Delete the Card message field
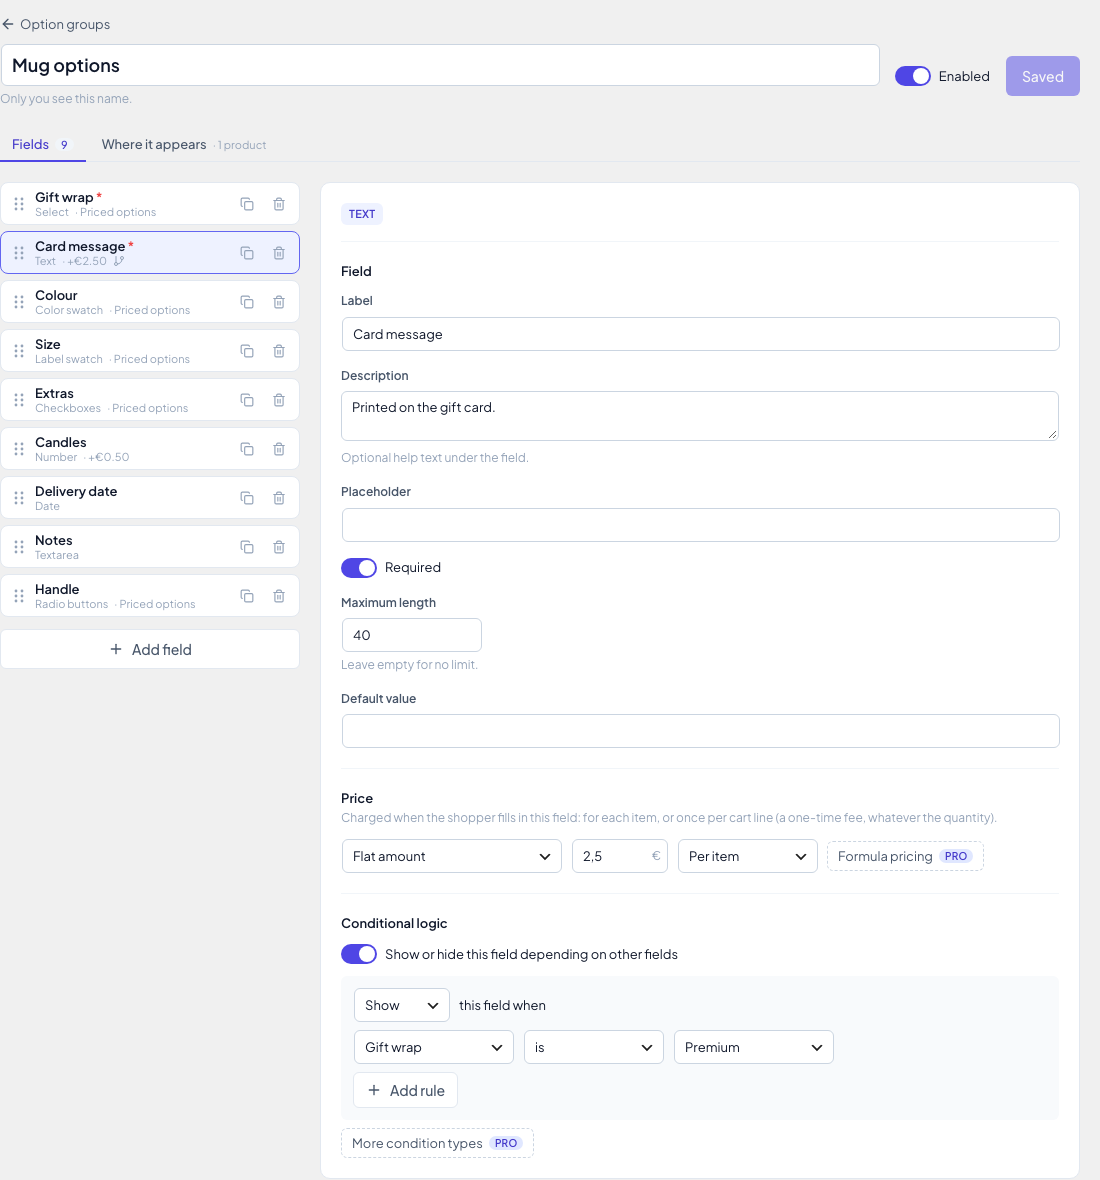Image resolution: width=1100 pixels, height=1180 pixels. [279, 253]
